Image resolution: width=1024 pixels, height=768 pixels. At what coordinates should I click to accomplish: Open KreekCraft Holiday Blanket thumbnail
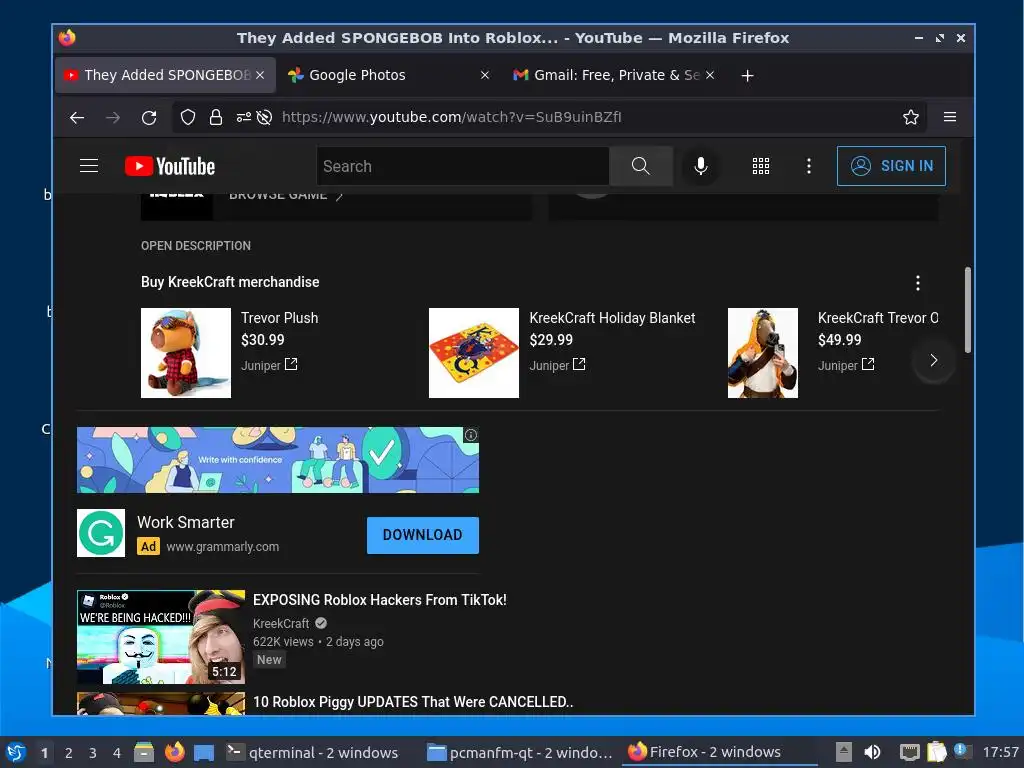[x=474, y=353]
